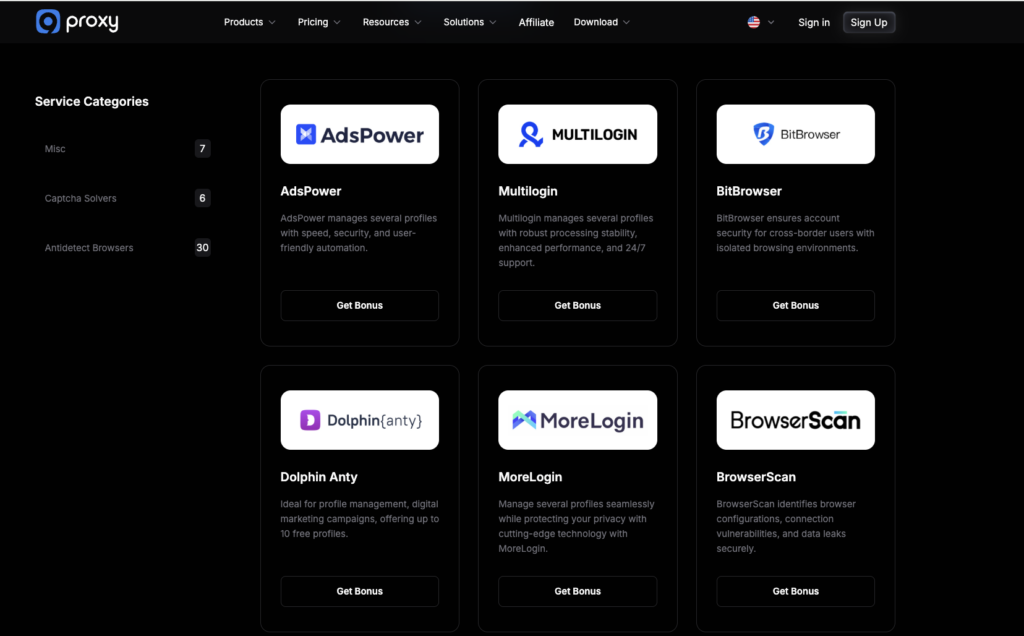Viewport: 1024px width, 636px height.
Task: Click AdsPower description about user-friendly automation
Action: click(359, 233)
